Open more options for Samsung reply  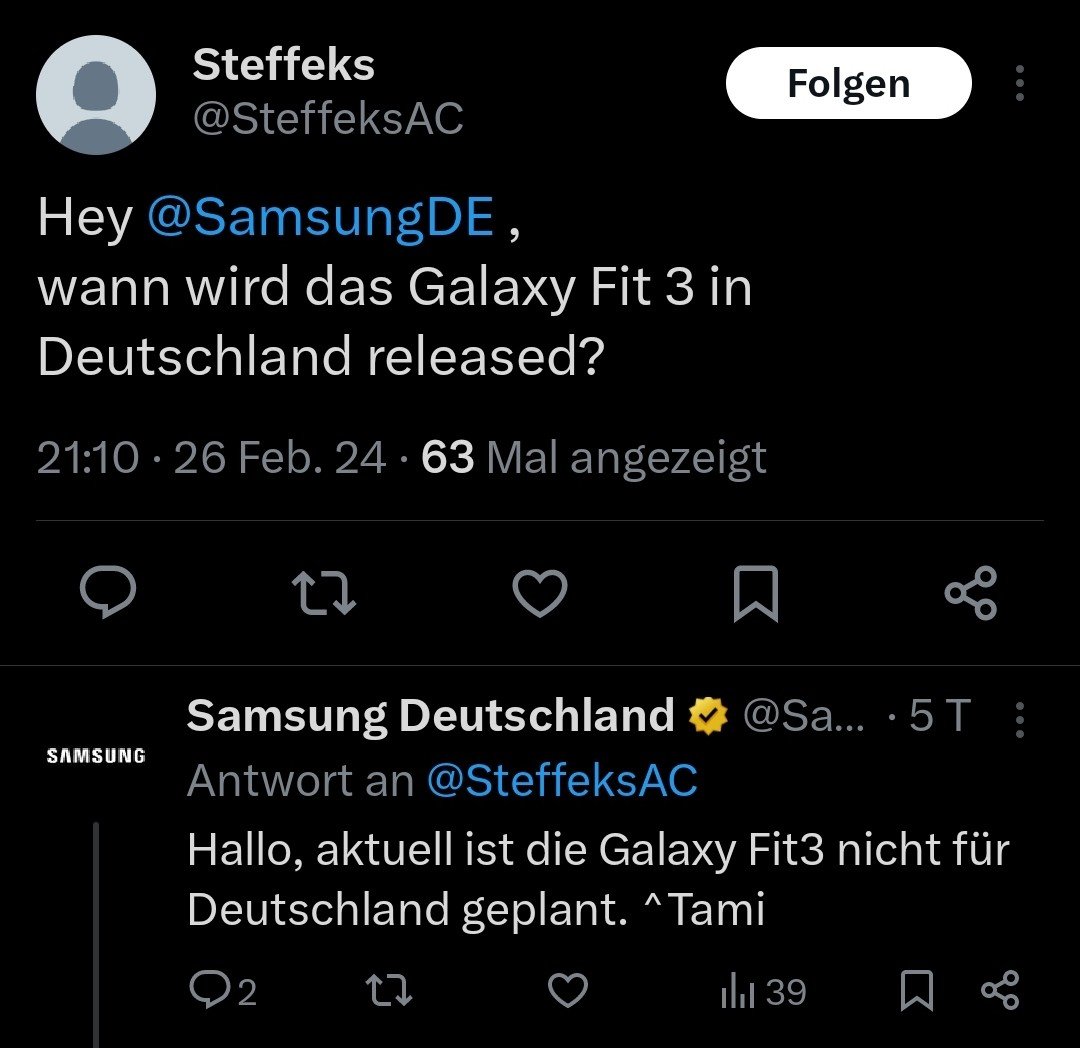1019,718
